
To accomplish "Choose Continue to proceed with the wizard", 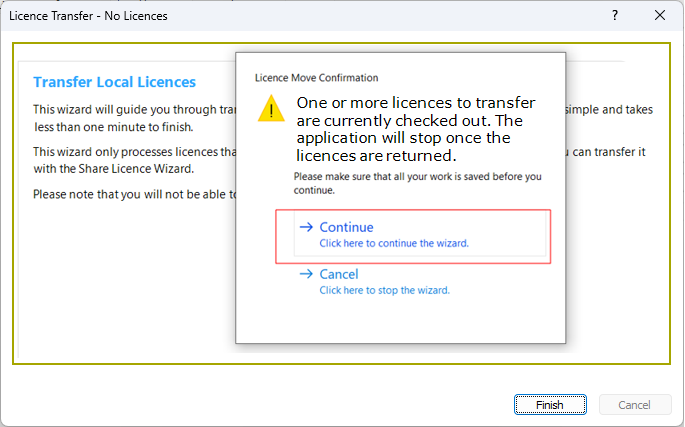I will tap(346, 227).
